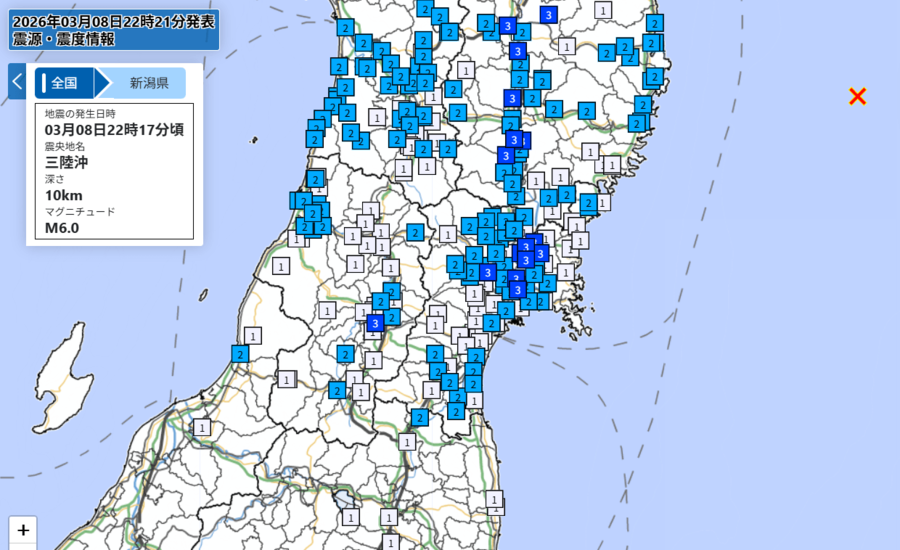The height and width of the screenshot is (550, 900).
Task: Click the red X epicenter marker
Action: point(857,96)
